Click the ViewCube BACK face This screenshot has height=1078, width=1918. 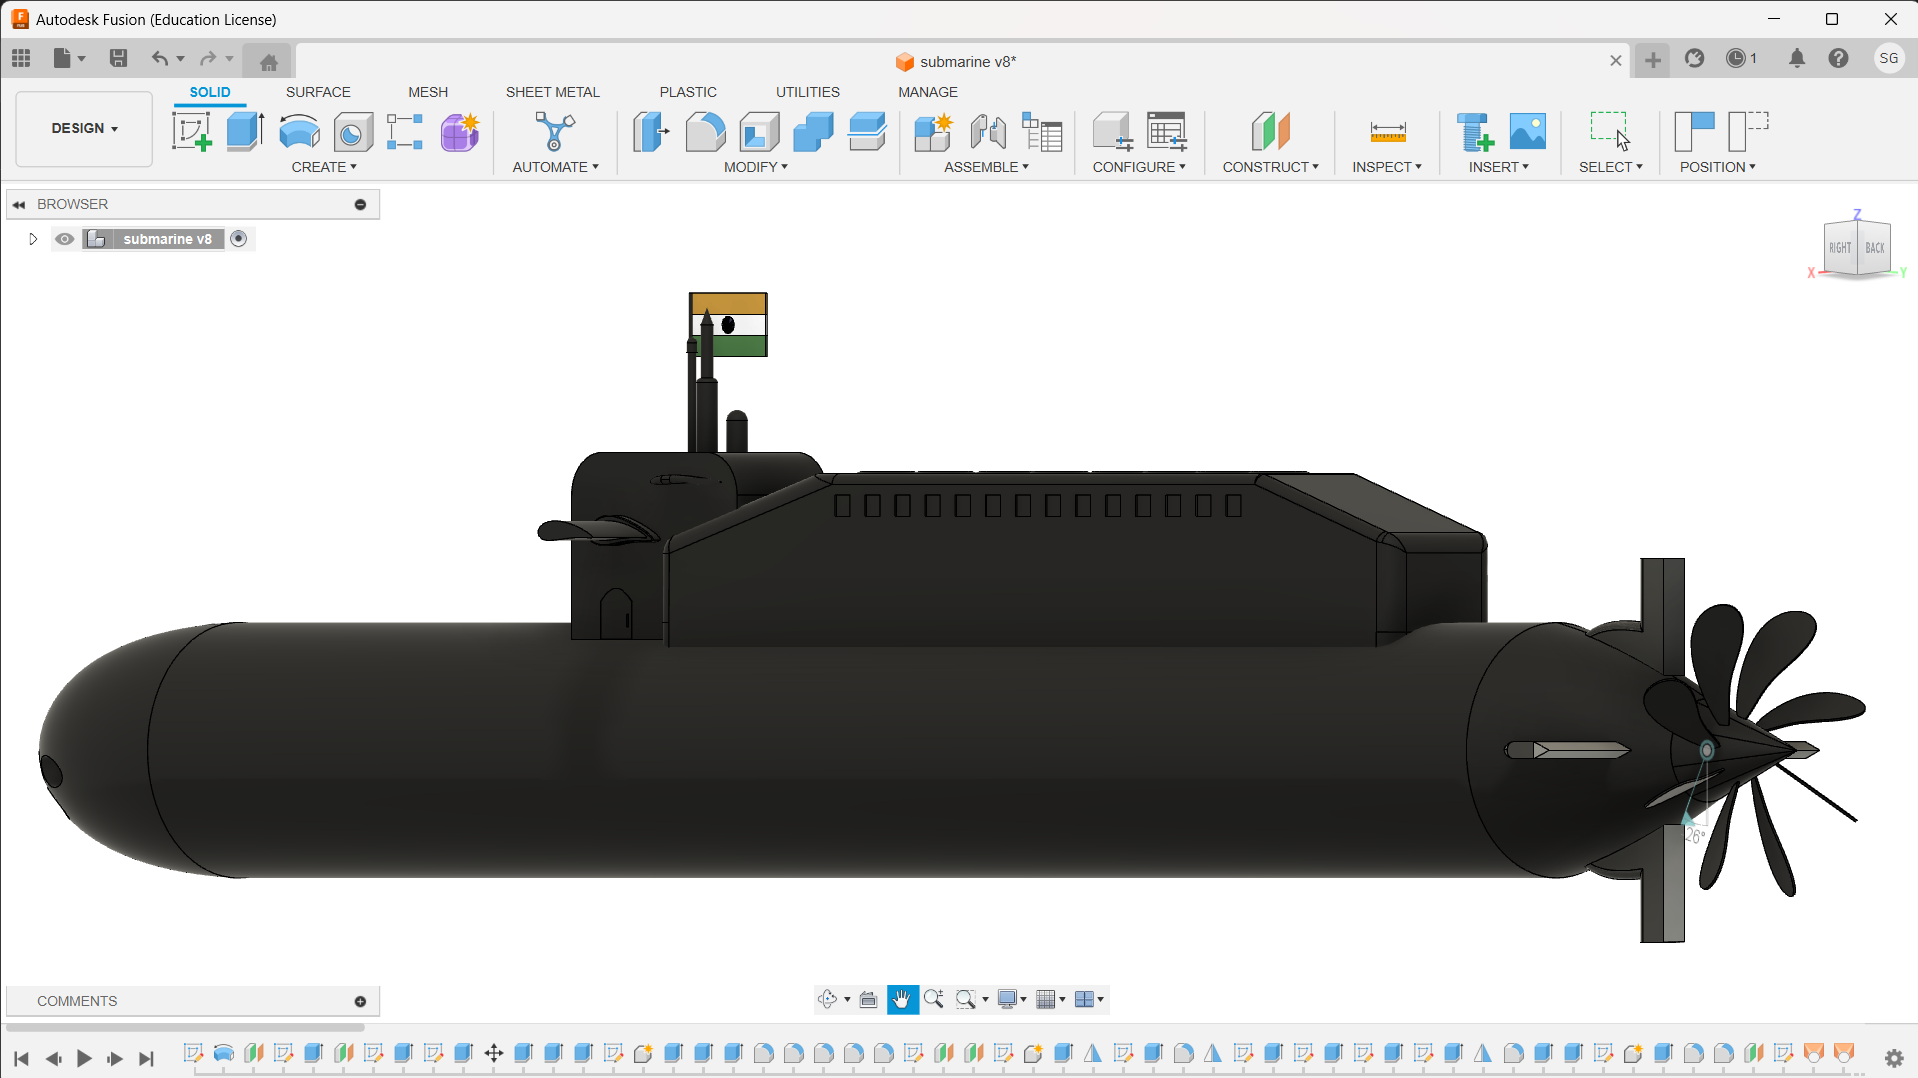tap(1874, 248)
